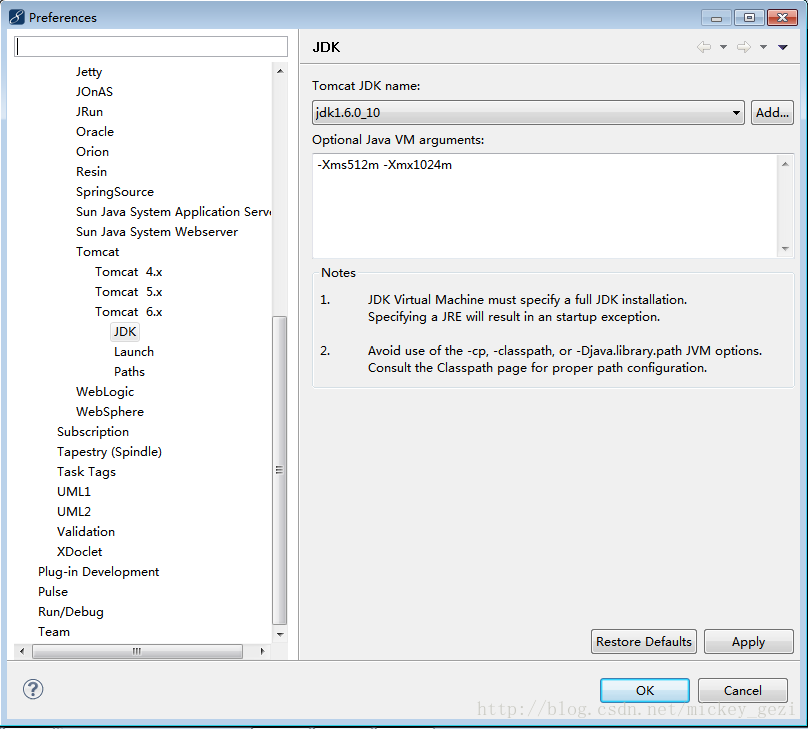Open the Pulse preferences

(53, 592)
